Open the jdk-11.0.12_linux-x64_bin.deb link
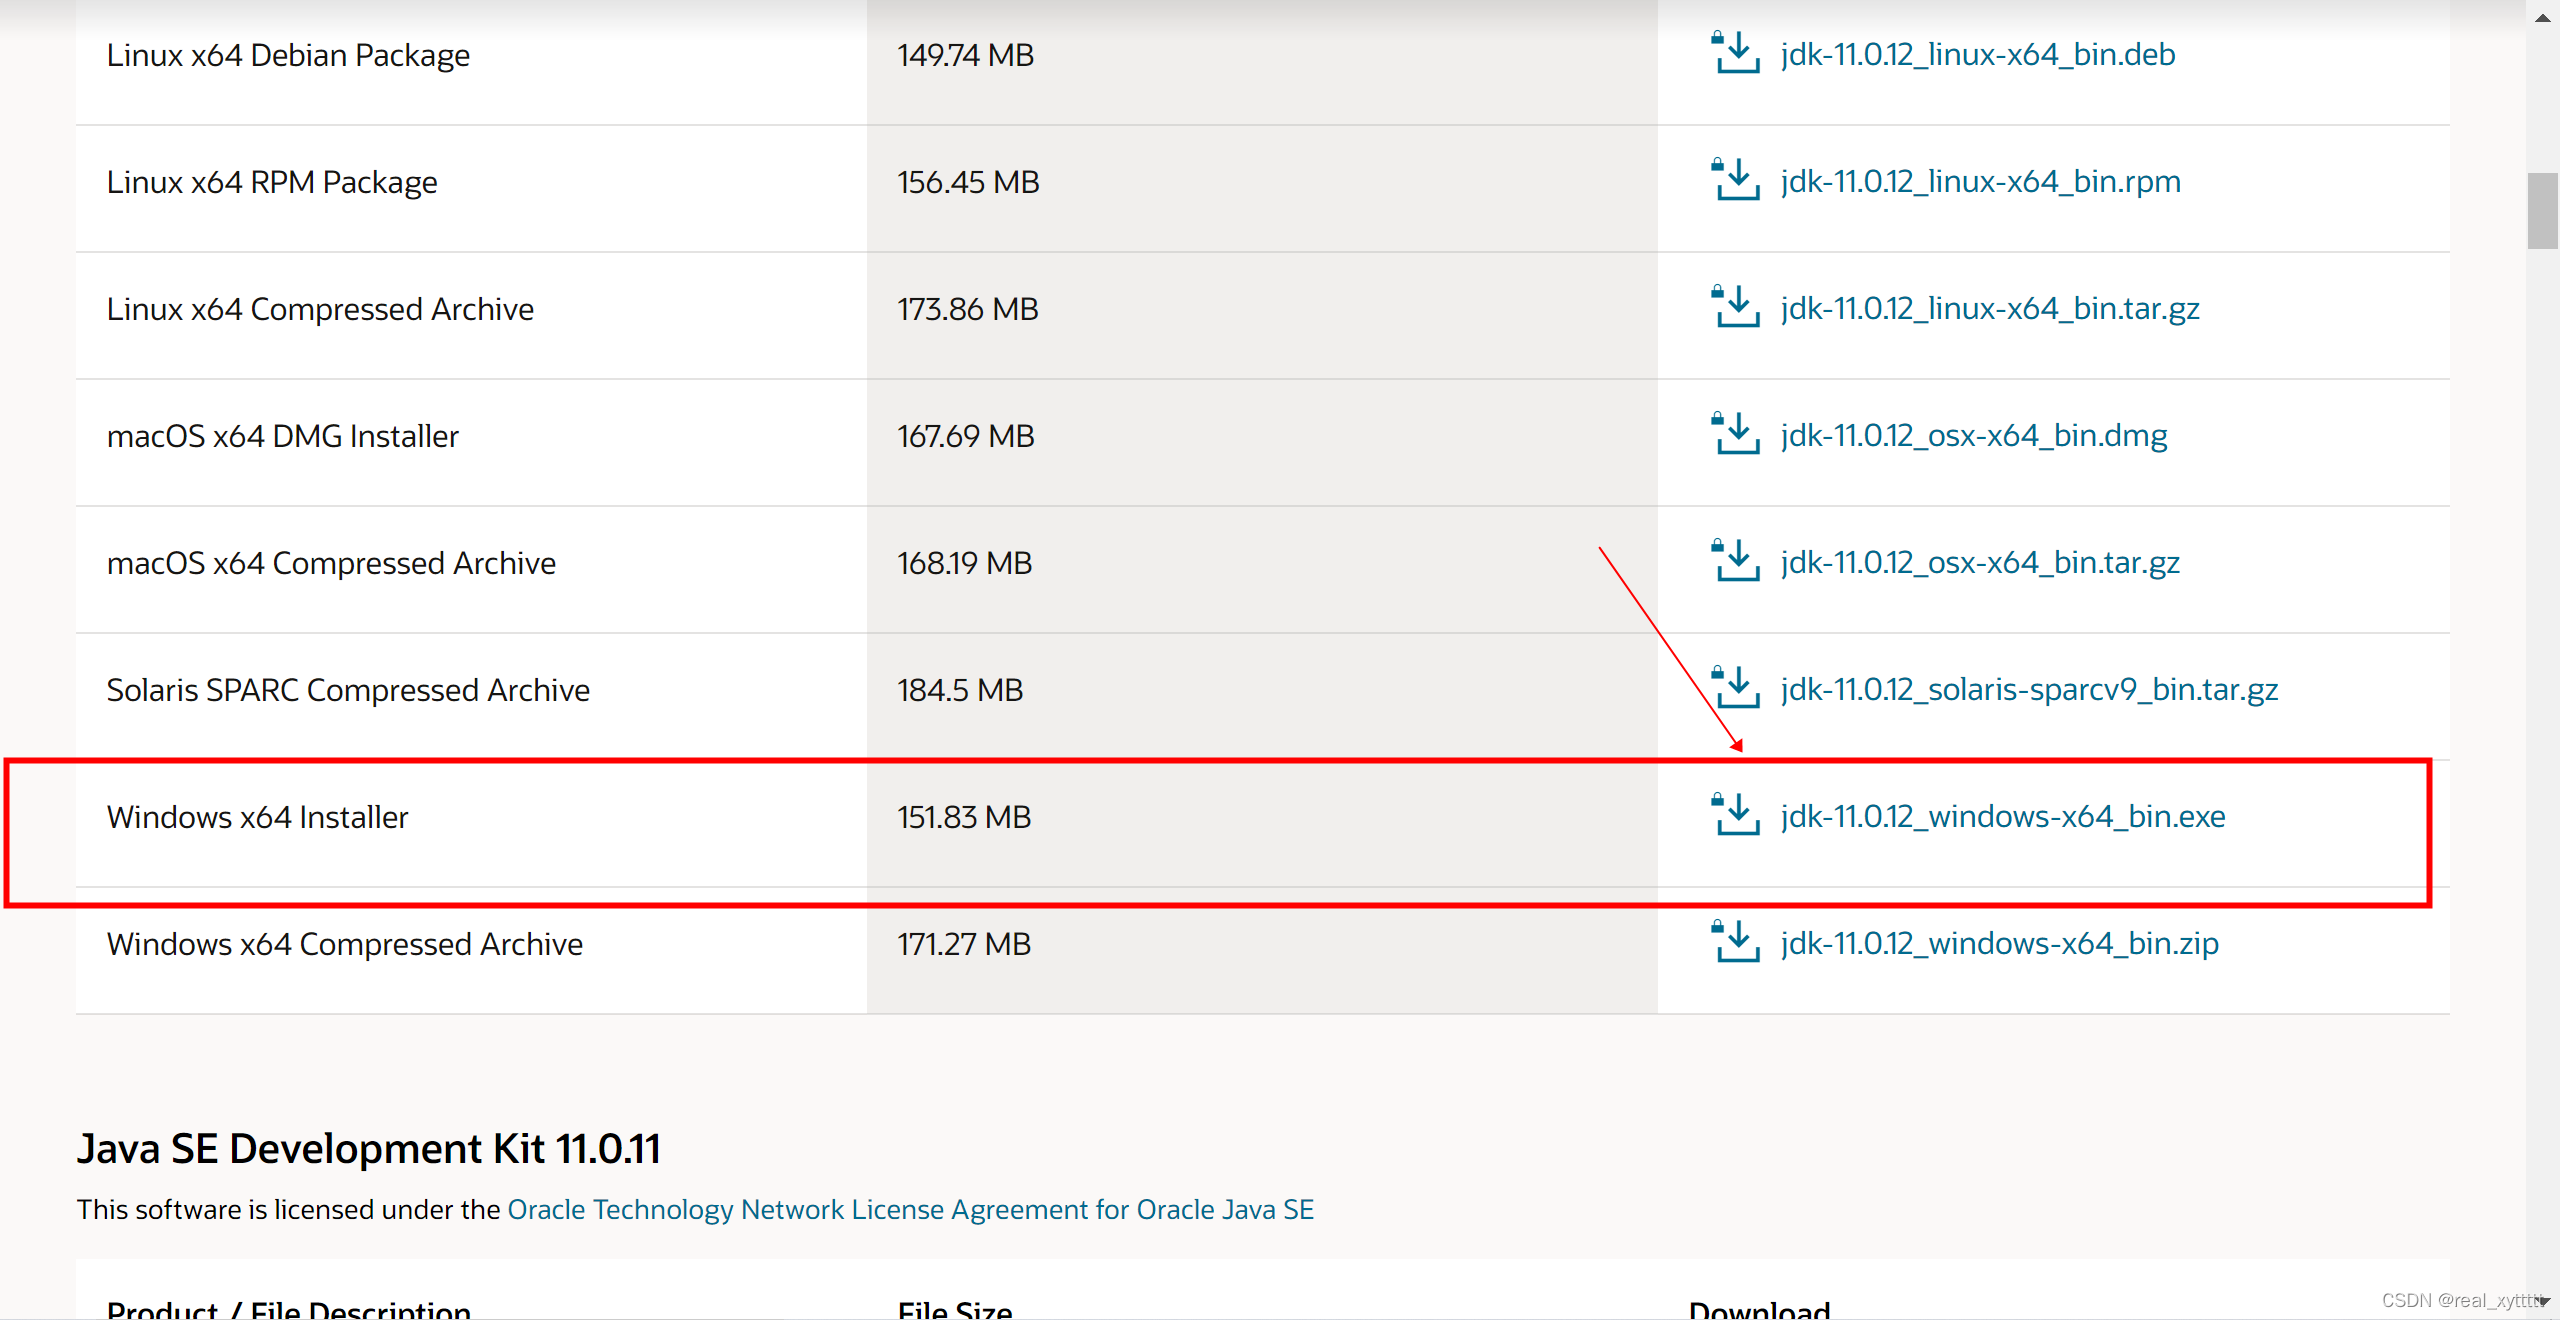 [1977, 54]
